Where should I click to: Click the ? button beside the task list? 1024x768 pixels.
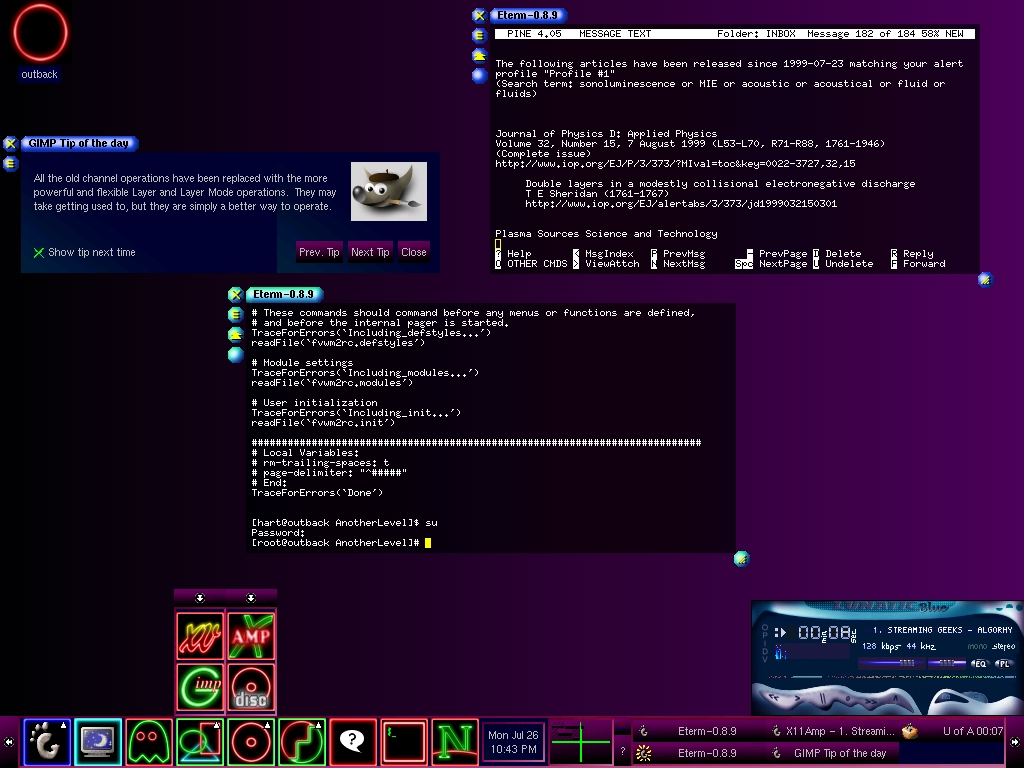coord(622,752)
